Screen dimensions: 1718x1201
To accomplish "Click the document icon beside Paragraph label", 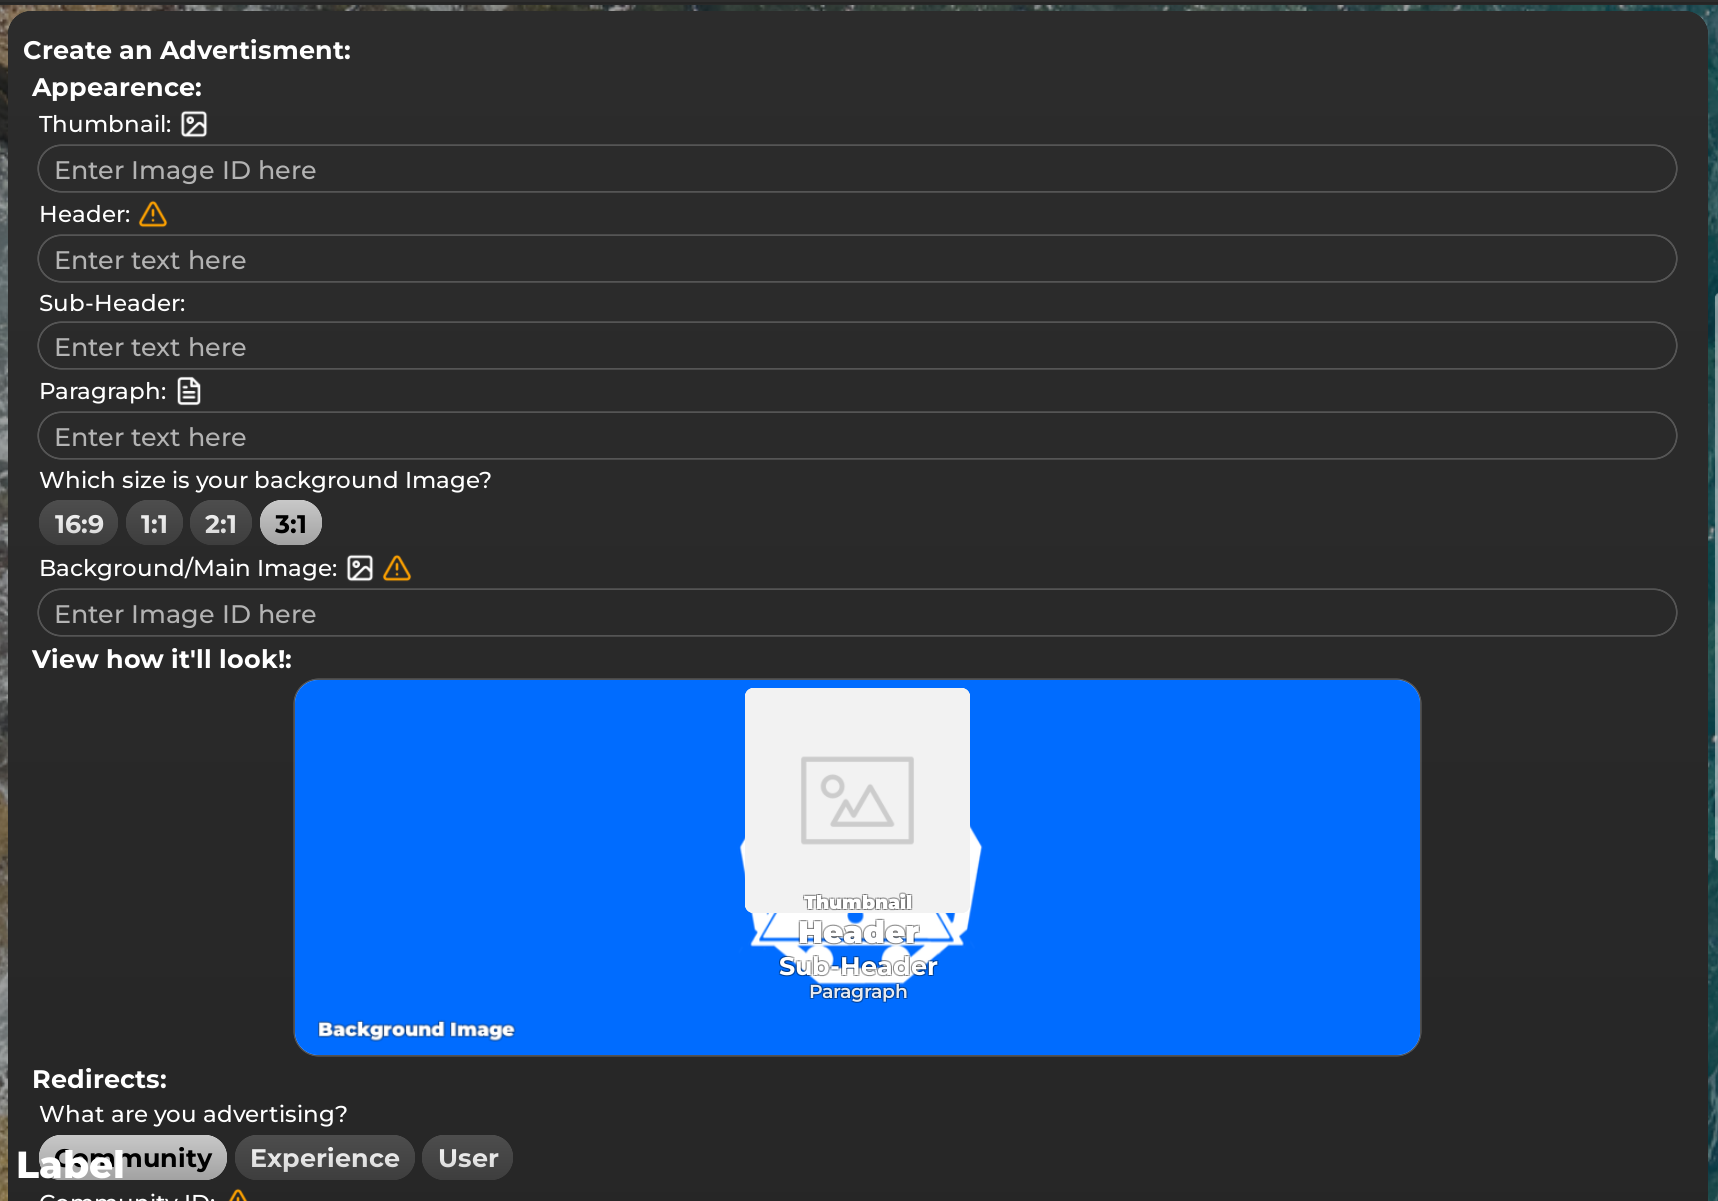I will pyautogui.click(x=189, y=391).
